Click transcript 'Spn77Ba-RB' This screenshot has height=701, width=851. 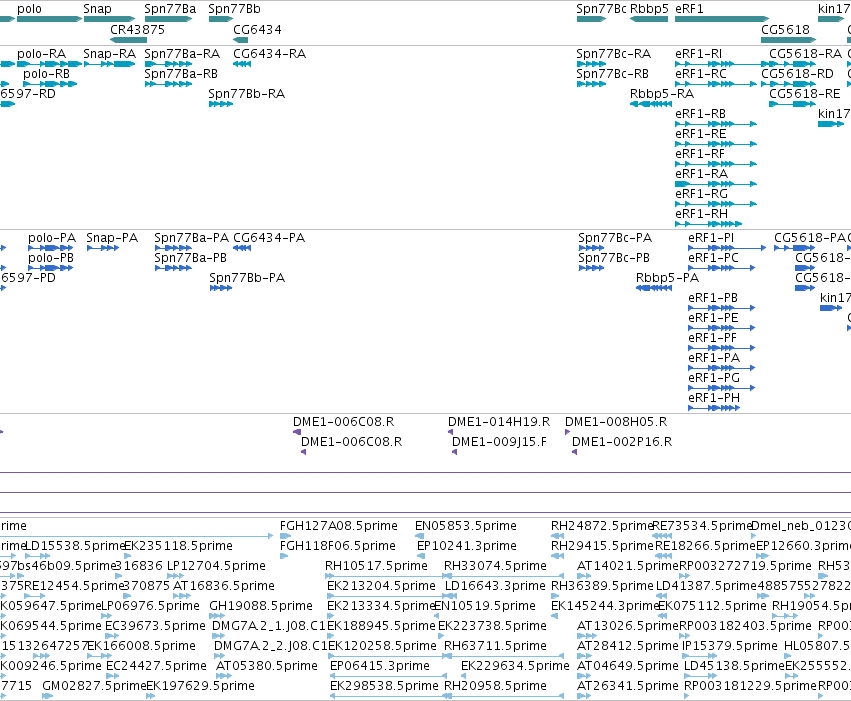click(181, 74)
